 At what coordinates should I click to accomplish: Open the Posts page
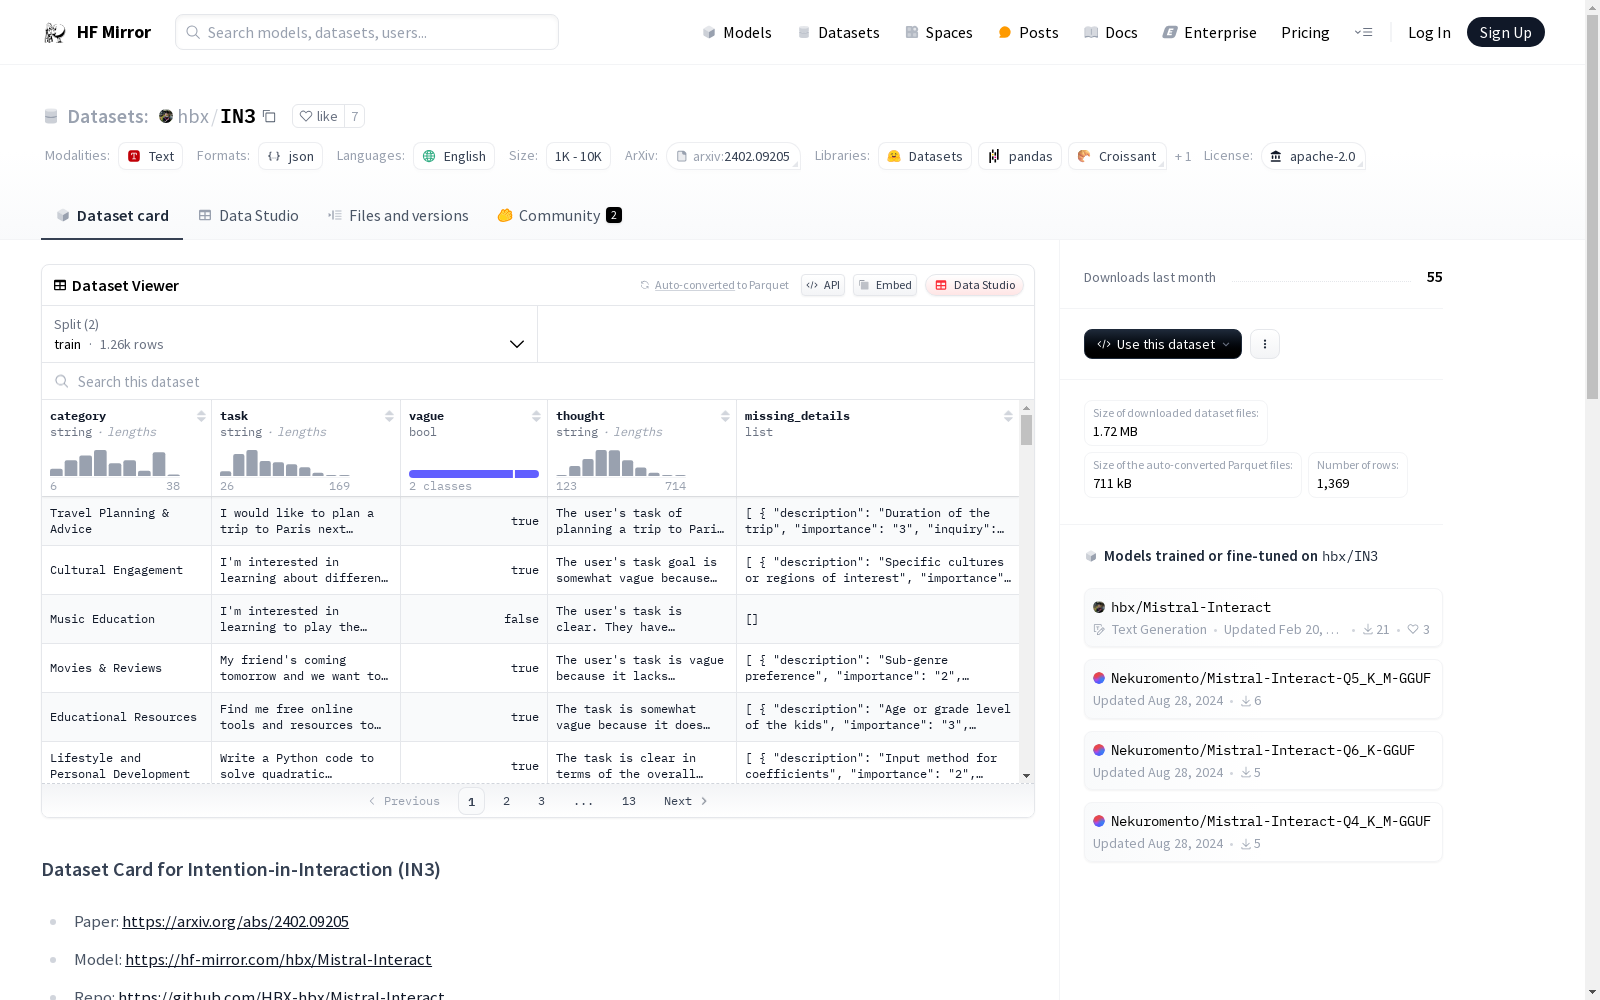1028,32
